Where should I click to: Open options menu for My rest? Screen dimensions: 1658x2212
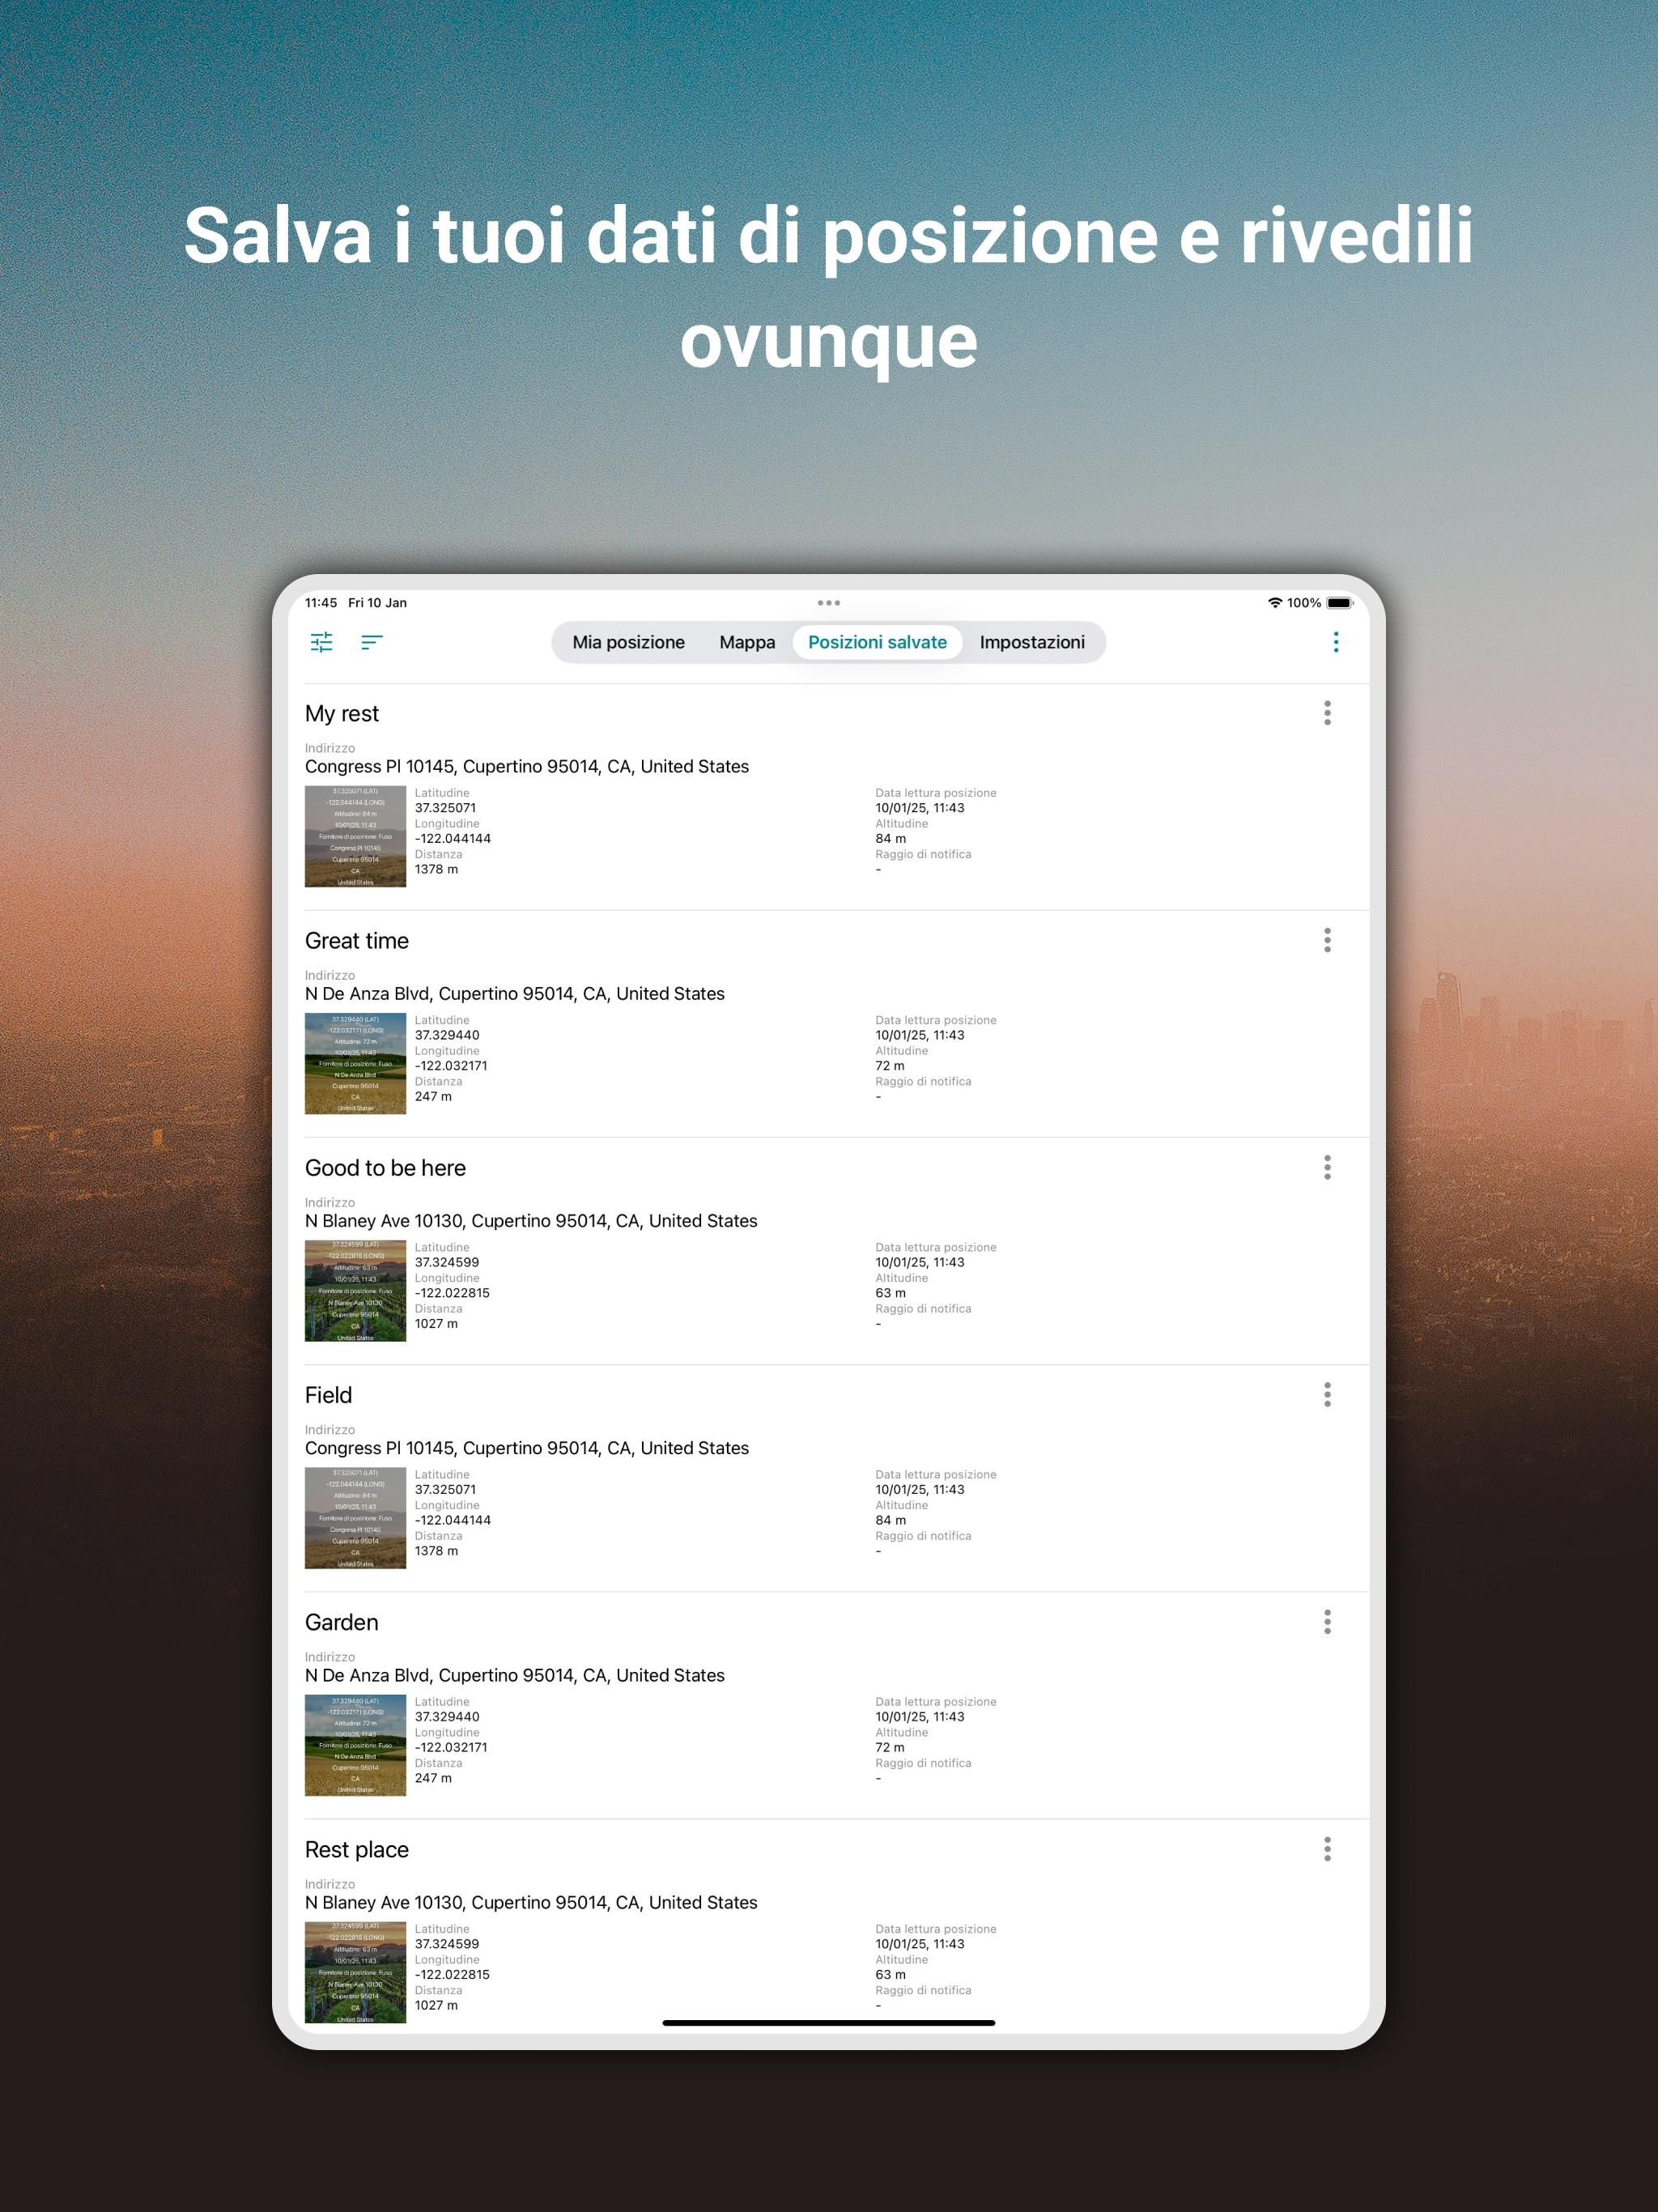point(1328,713)
